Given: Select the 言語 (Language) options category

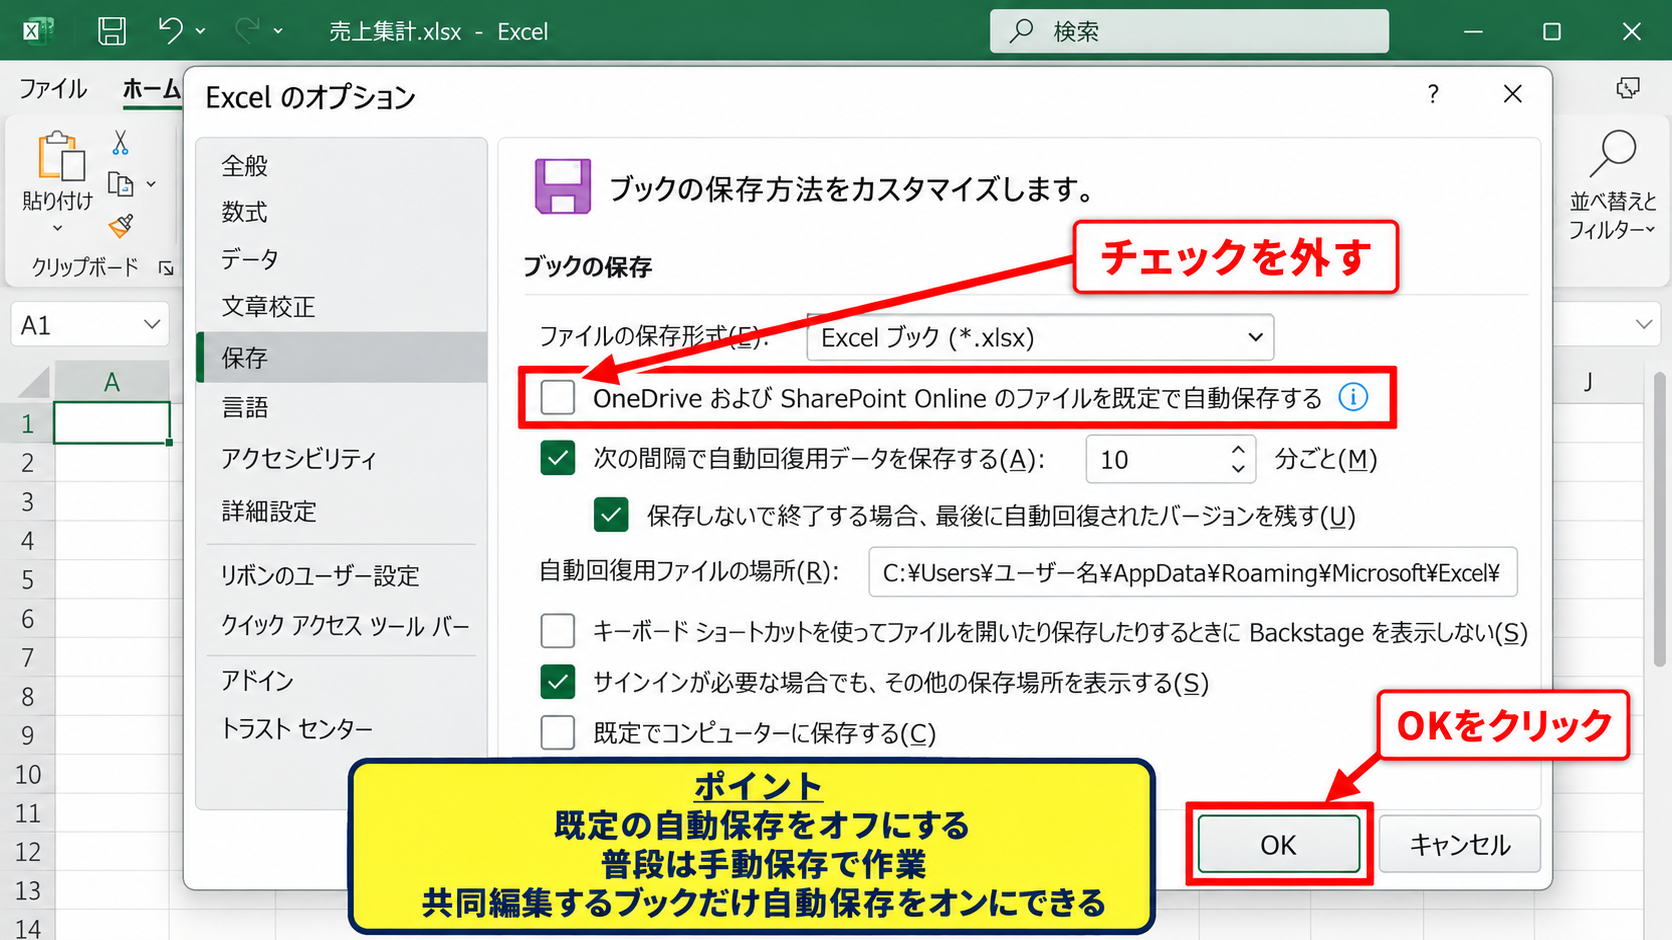Looking at the screenshot, I should (341, 407).
